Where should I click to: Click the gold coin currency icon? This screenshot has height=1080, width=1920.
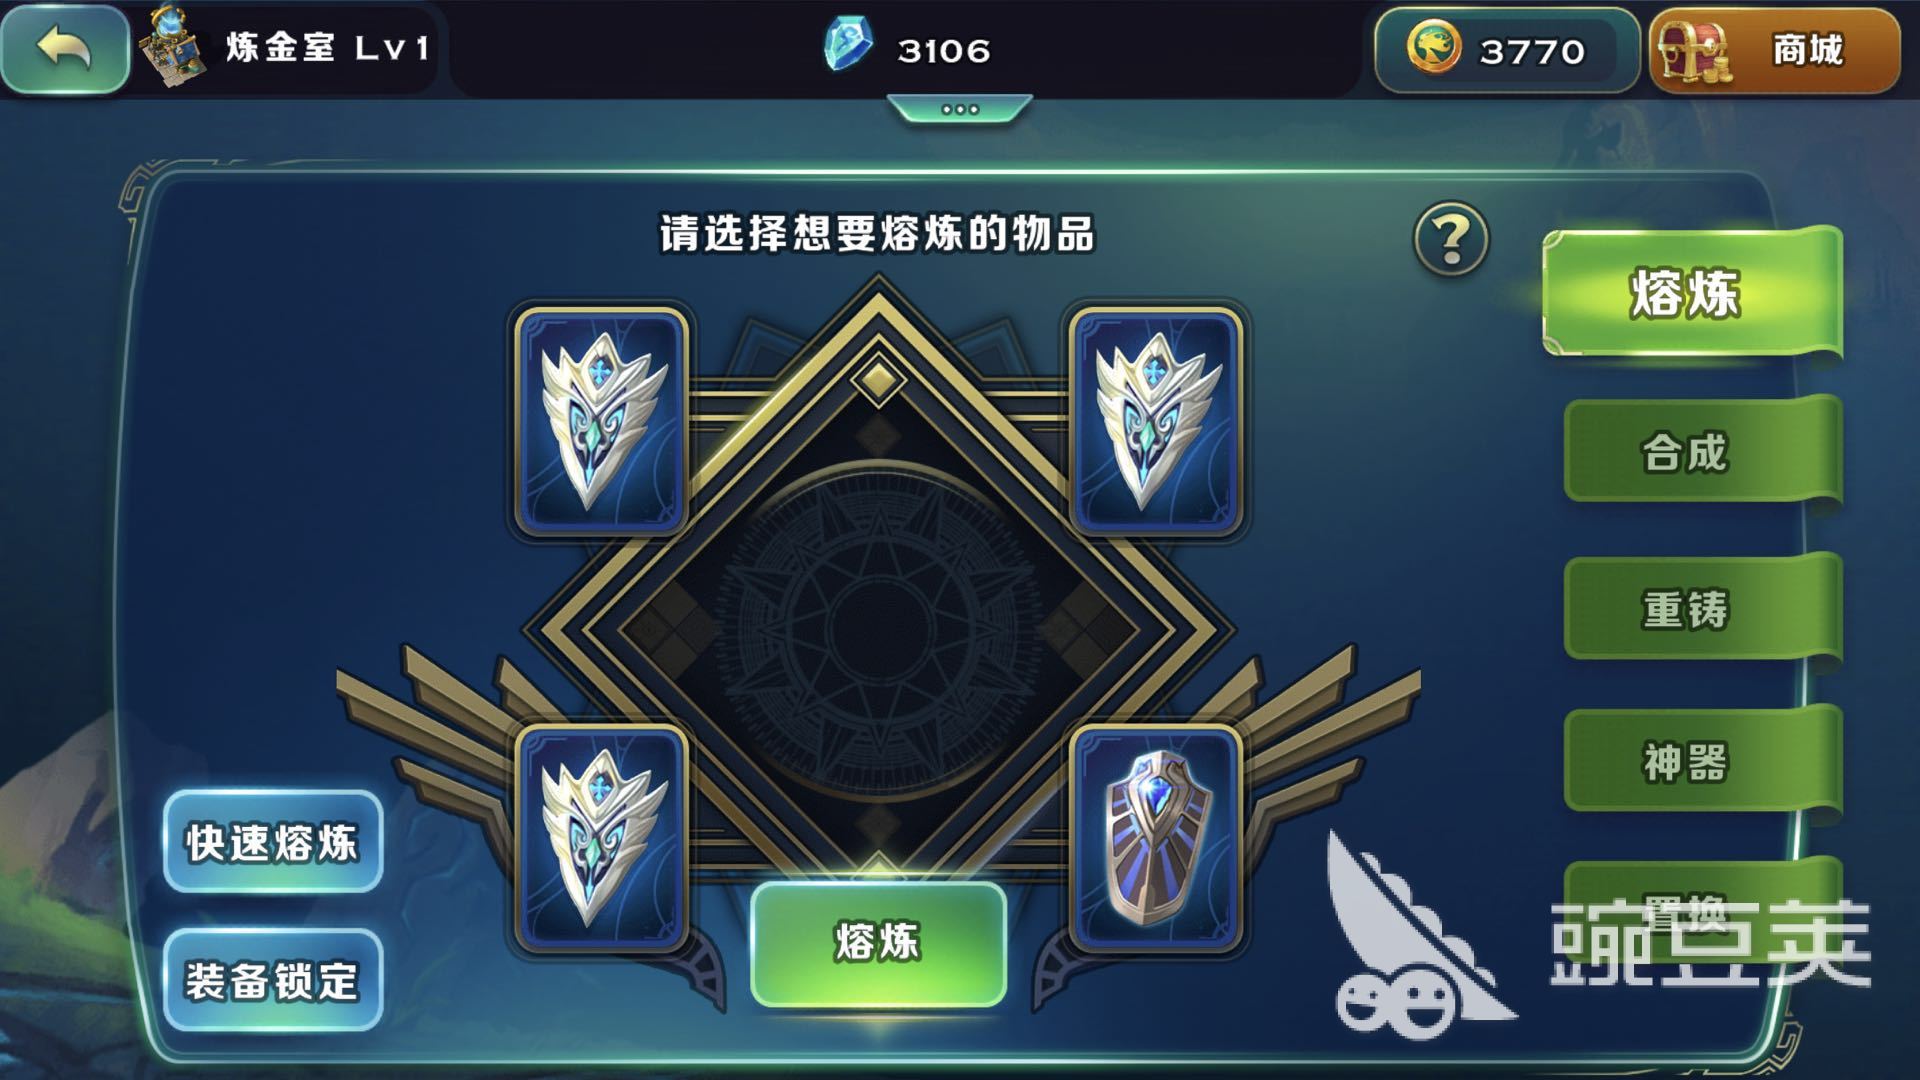(x=1434, y=47)
